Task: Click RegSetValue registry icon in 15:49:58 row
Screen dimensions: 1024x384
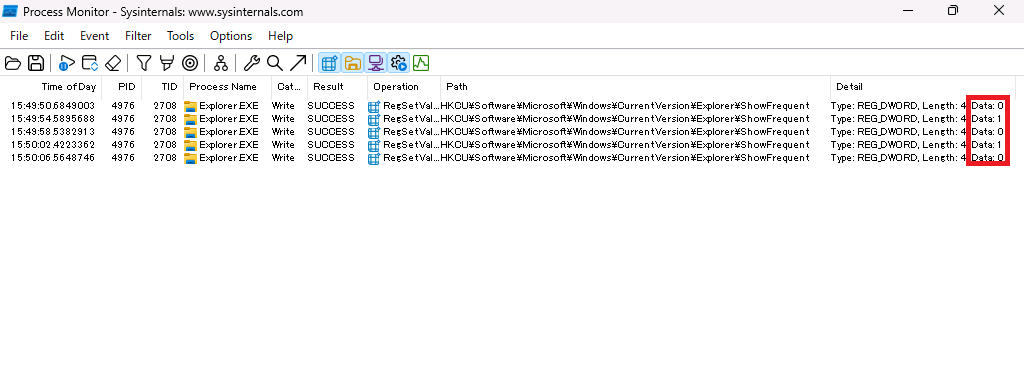Action: (374, 132)
